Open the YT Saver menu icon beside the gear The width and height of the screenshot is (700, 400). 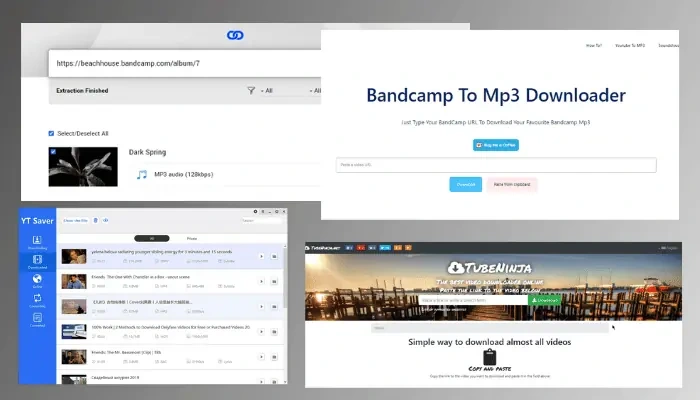tap(263, 212)
